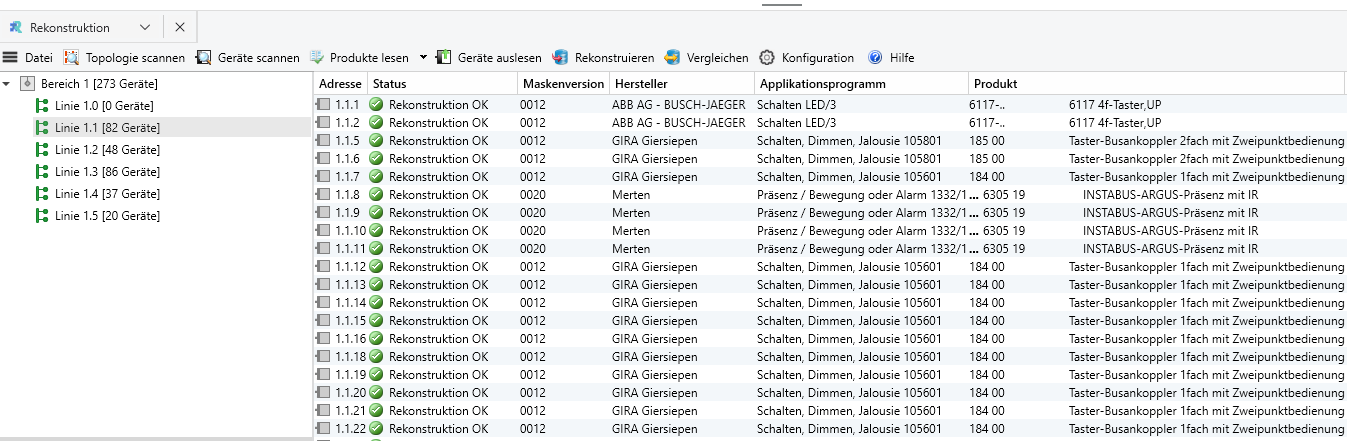The image size is (1347, 441).
Task: Click device icon of row 1.1.10
Action: pos(323,230)
